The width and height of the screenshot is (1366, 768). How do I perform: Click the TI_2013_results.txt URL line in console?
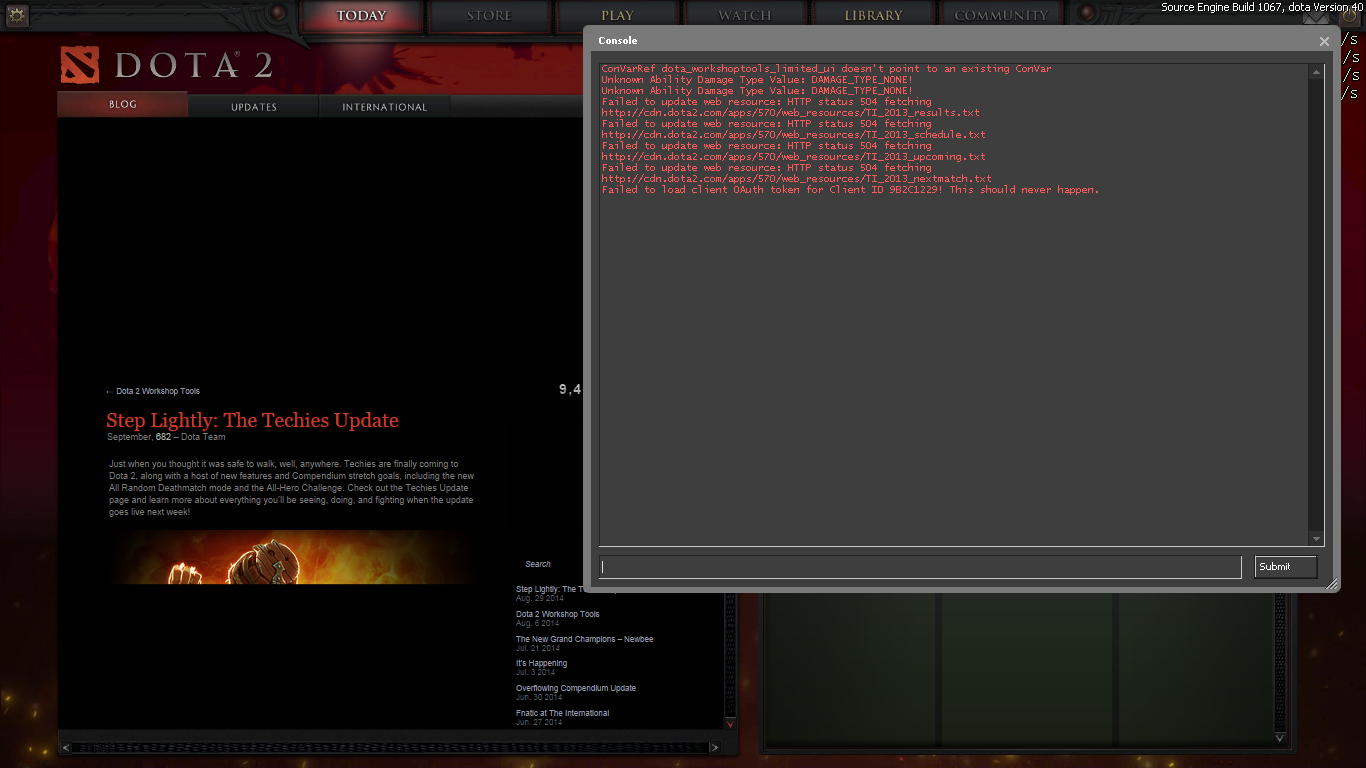tap(790, 113)
